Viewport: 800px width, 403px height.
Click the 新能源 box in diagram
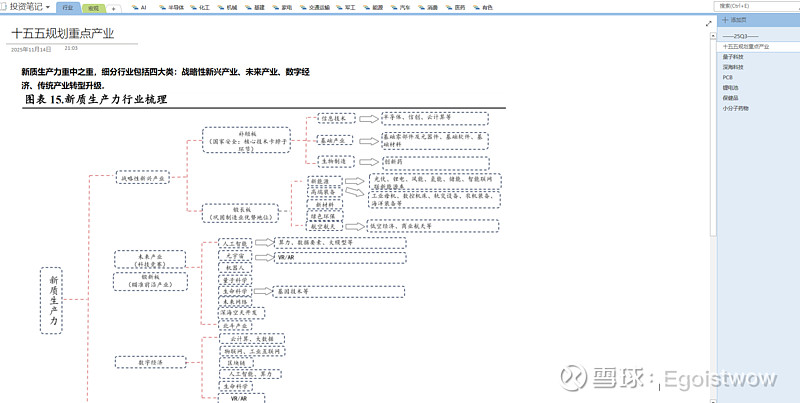pyautogui.click(x=324, y=181)
